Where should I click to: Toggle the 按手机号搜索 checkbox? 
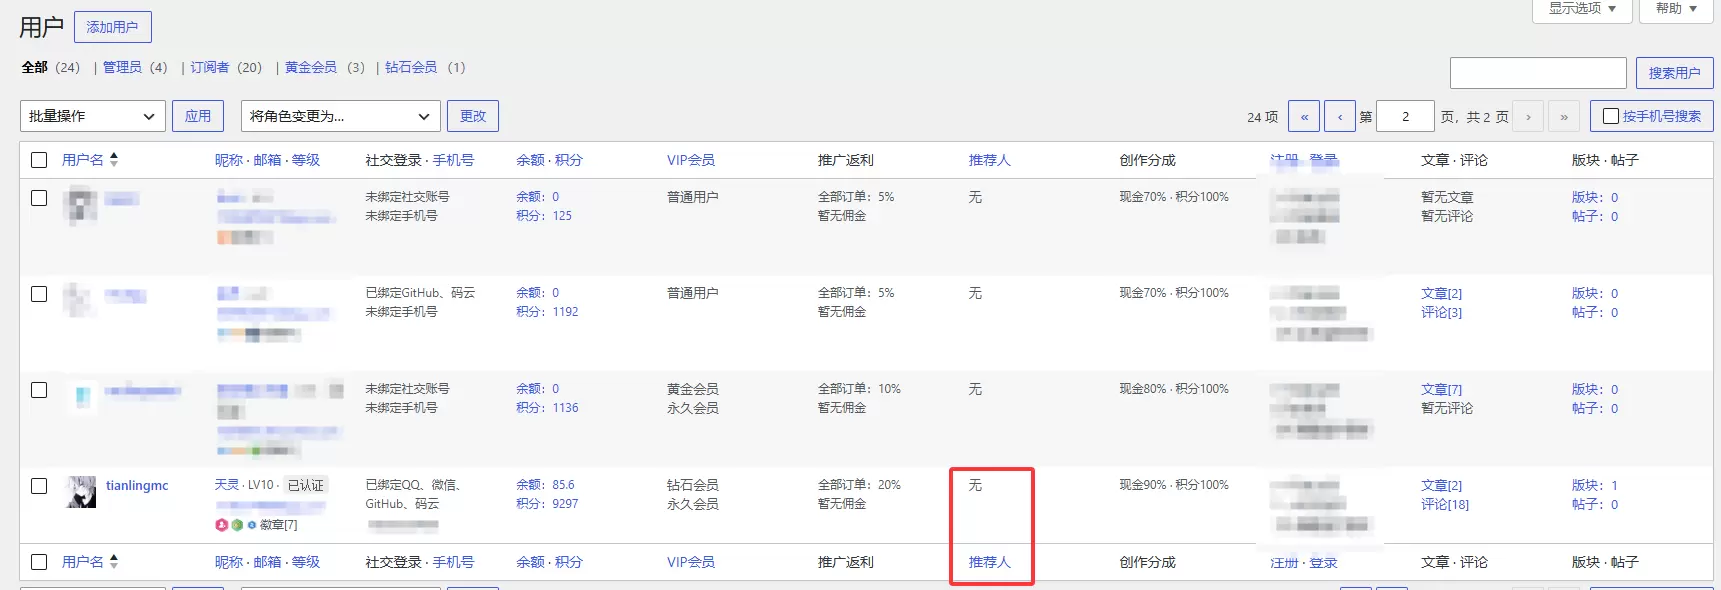click(x=1611, y=116)
